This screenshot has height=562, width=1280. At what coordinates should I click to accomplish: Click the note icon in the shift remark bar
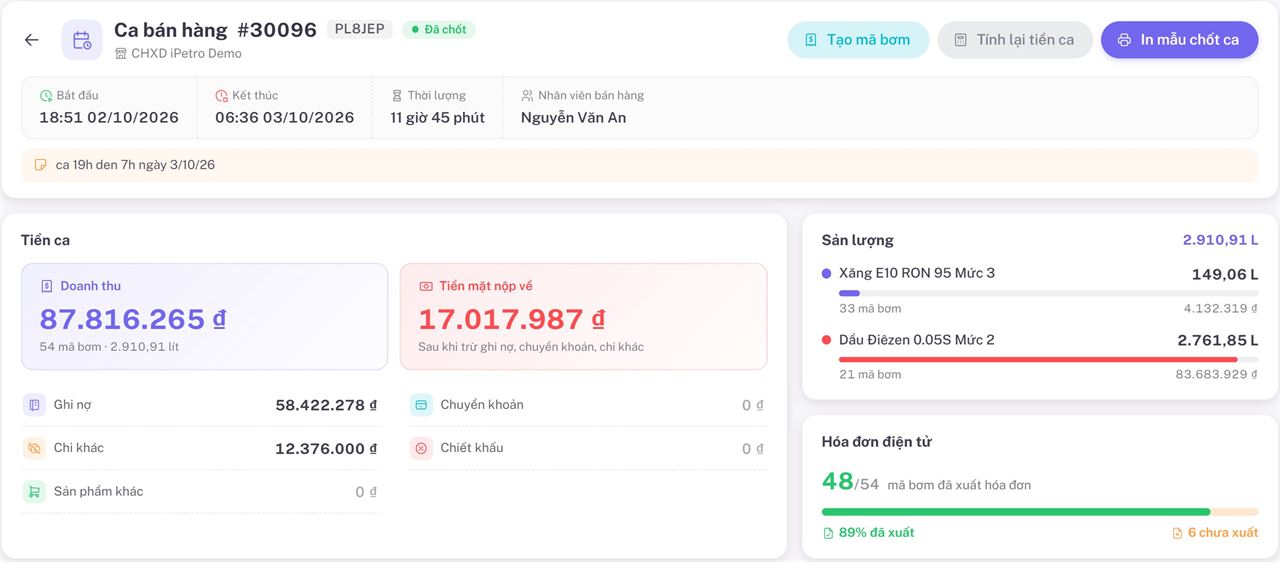pos(41,165)
